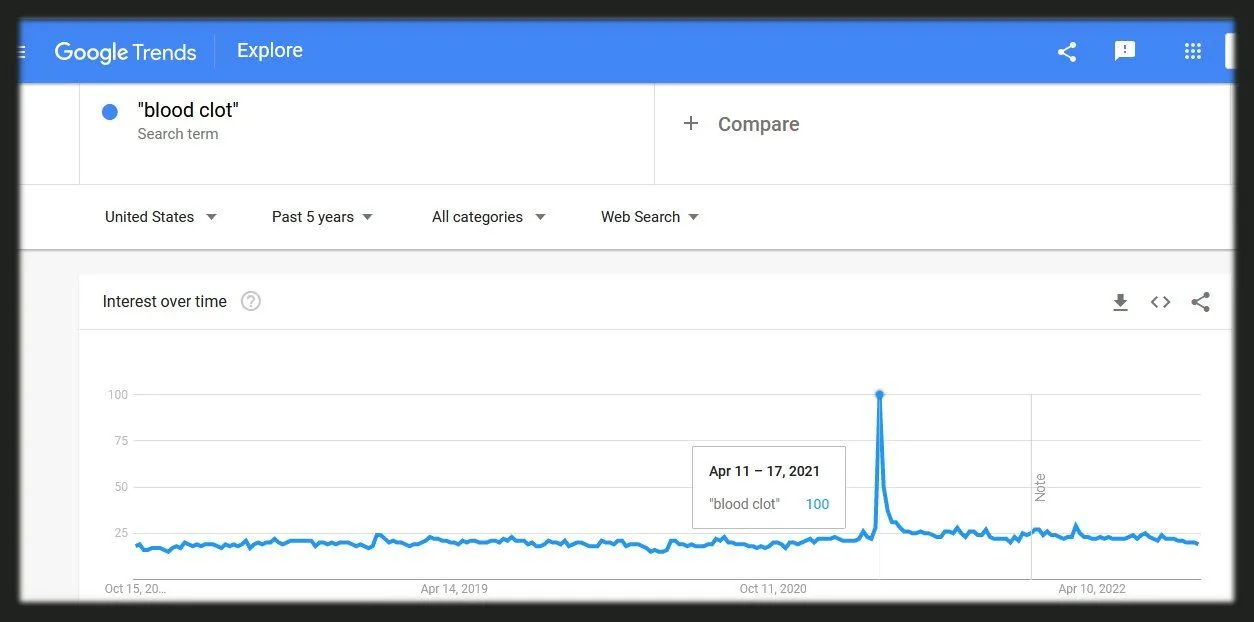Click the plus icon beside Compare

coord(690,124)
